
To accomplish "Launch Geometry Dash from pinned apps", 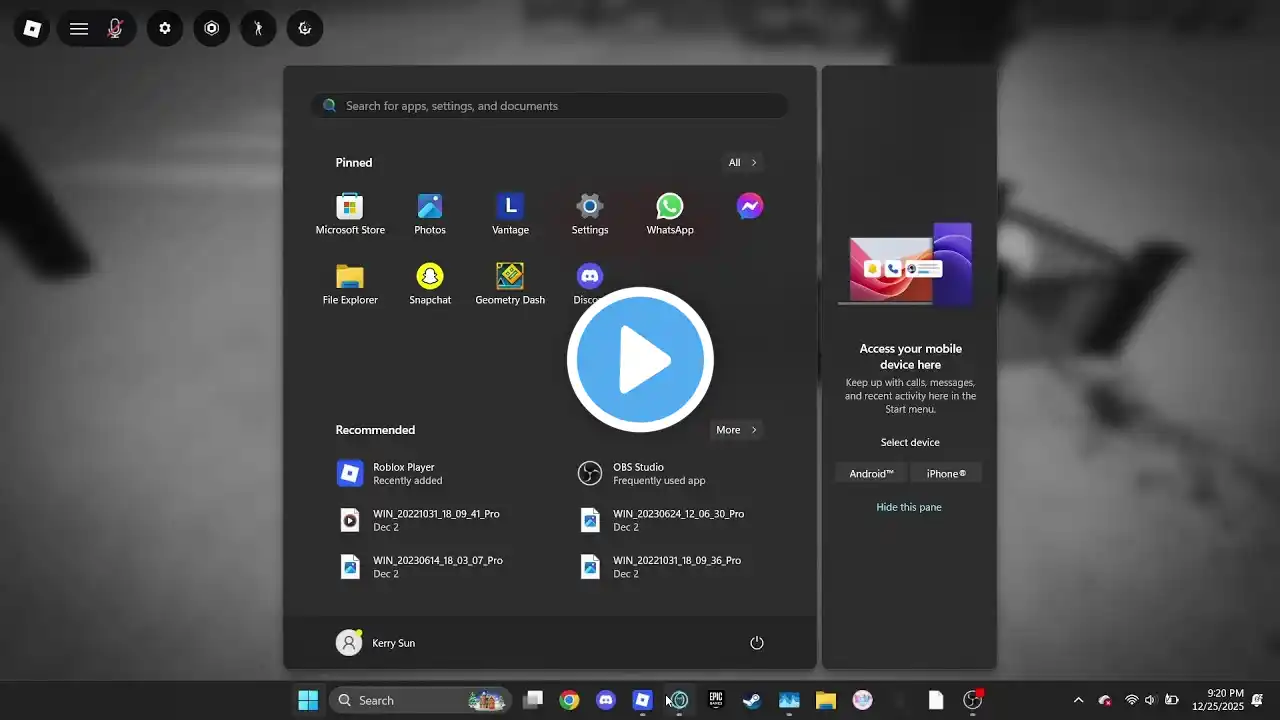I will (x=510, y=284).
